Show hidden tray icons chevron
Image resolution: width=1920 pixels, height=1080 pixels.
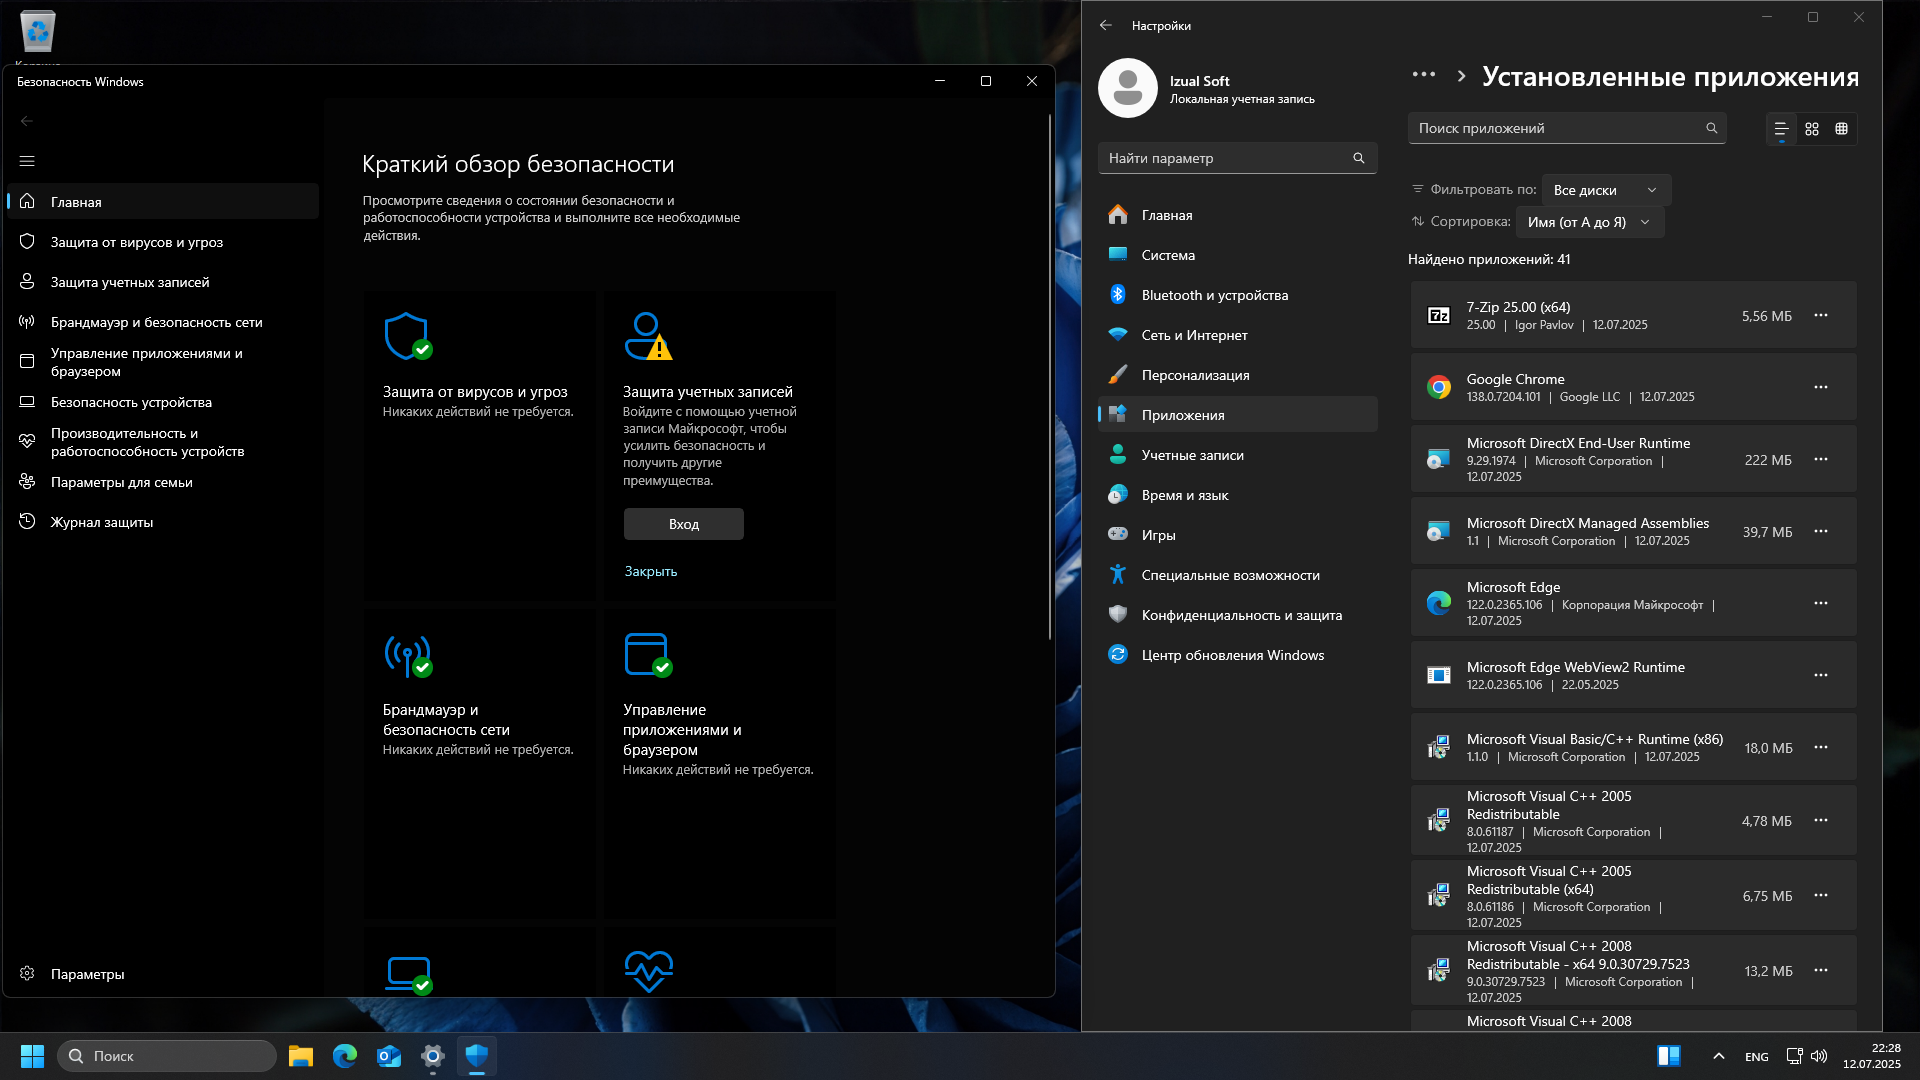[x=1718, y=1056]
